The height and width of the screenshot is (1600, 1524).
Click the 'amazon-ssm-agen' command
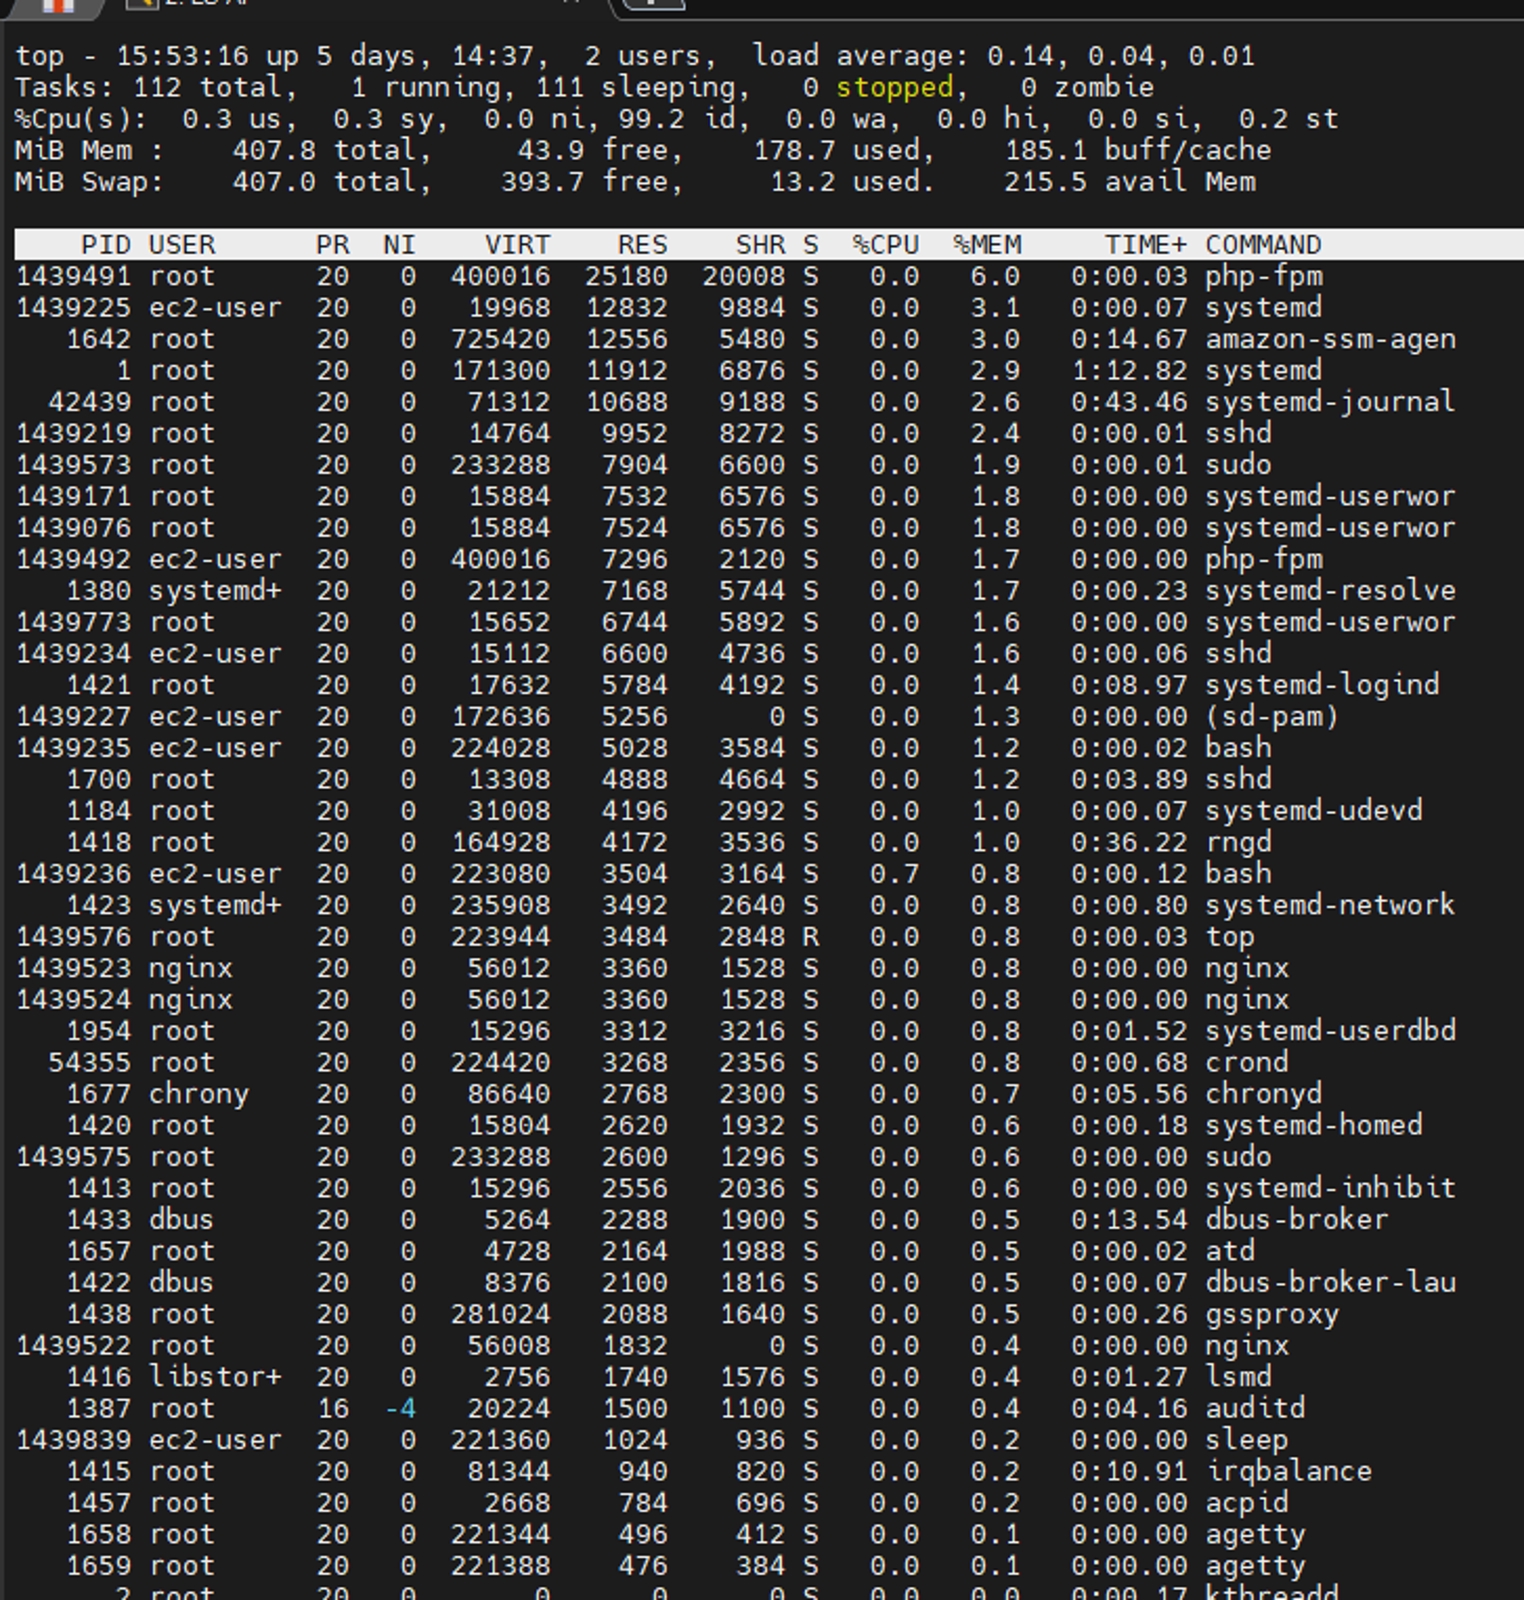[x=1330, y=339]
